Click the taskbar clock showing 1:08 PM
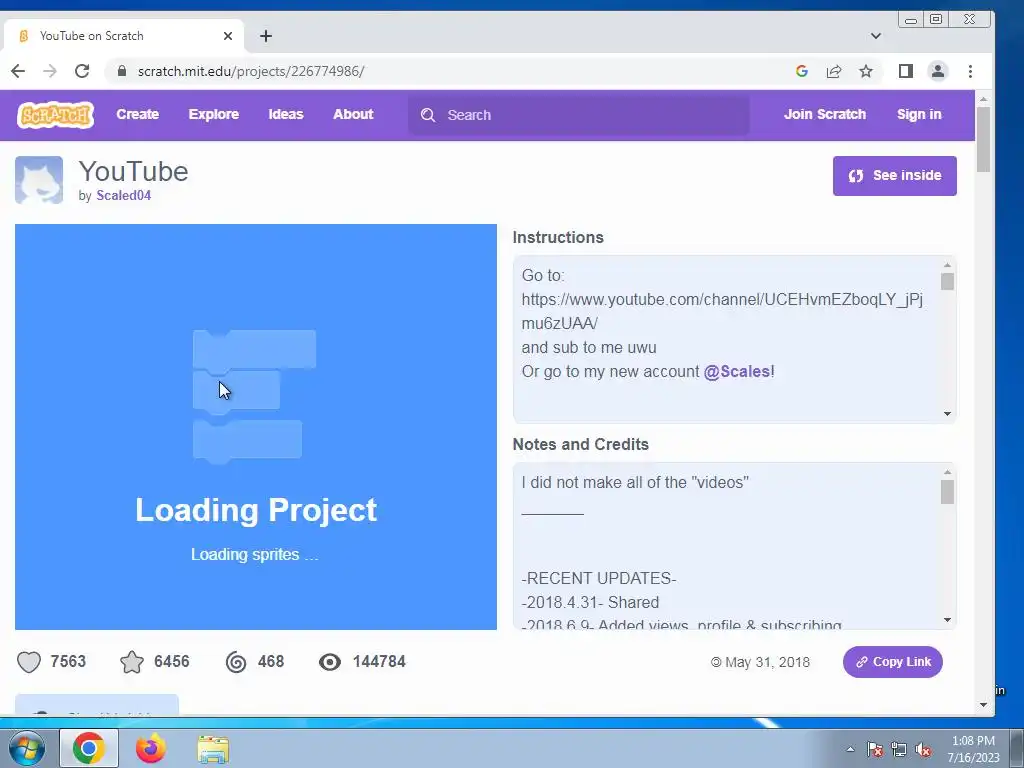 coord(973,749)
